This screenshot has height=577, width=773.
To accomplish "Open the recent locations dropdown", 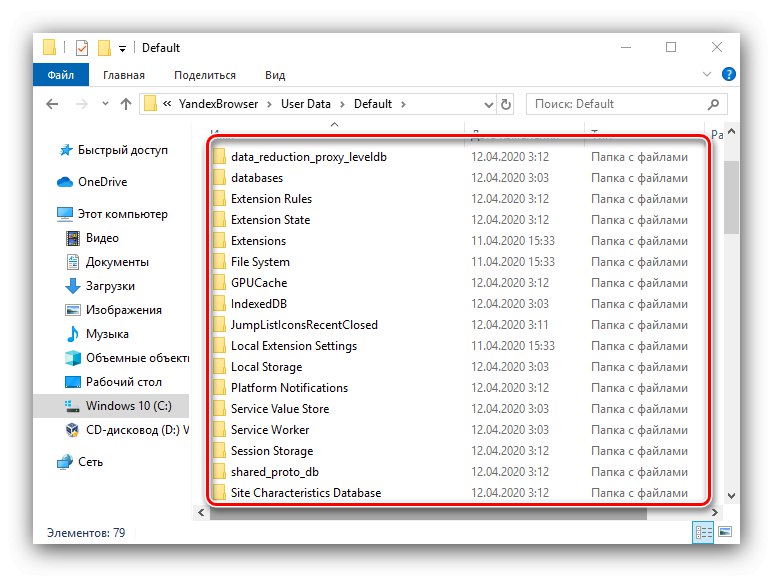I will coord(105,104).
